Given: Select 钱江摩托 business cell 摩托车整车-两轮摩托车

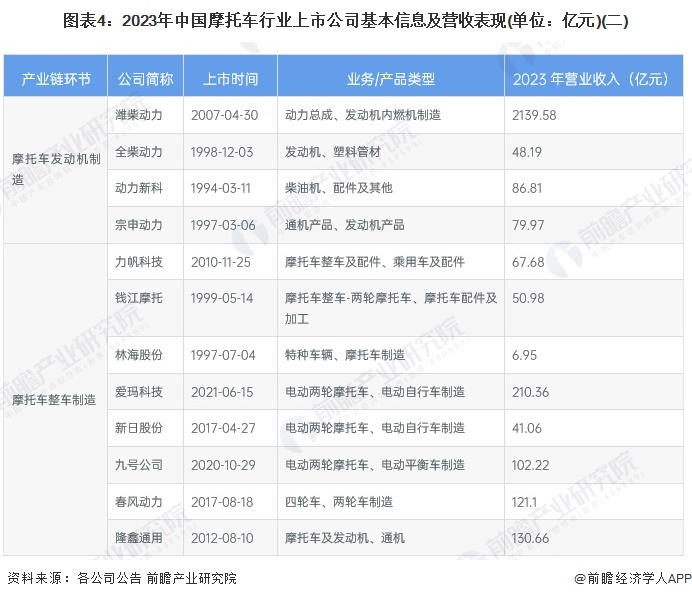Looking at the screenshot, I should pos(391,308).
